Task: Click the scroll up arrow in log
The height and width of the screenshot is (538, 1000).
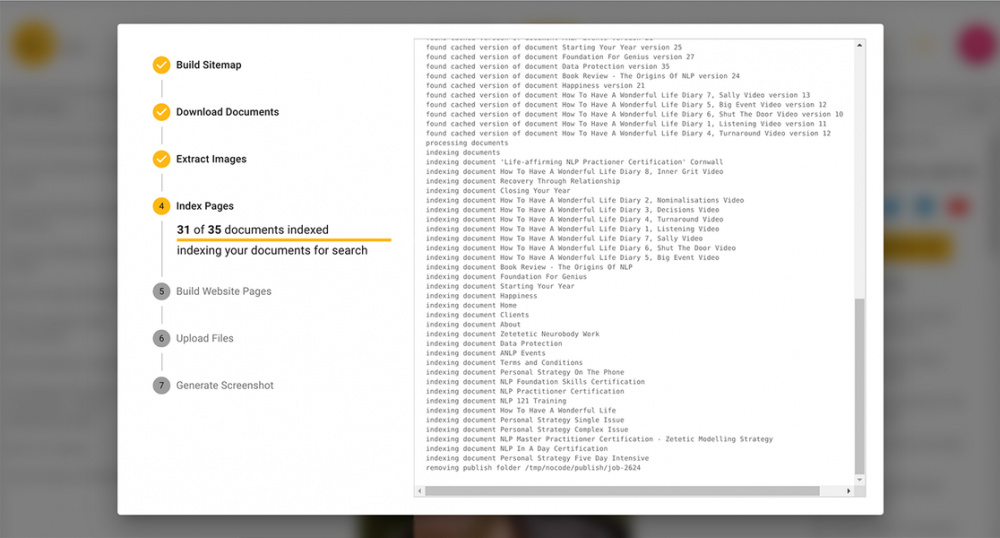Action: 859,45
